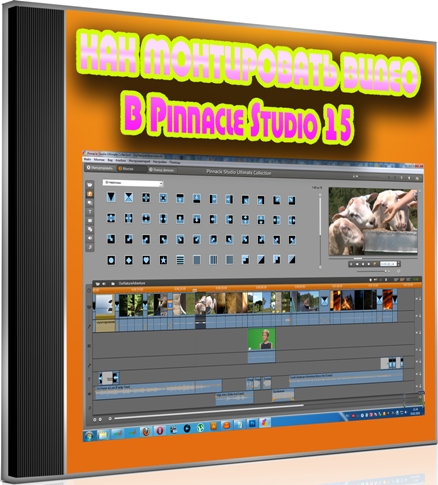Adjust the preview volume slider
The height and width of the screenshot is (485, 438).
(373, 271)
